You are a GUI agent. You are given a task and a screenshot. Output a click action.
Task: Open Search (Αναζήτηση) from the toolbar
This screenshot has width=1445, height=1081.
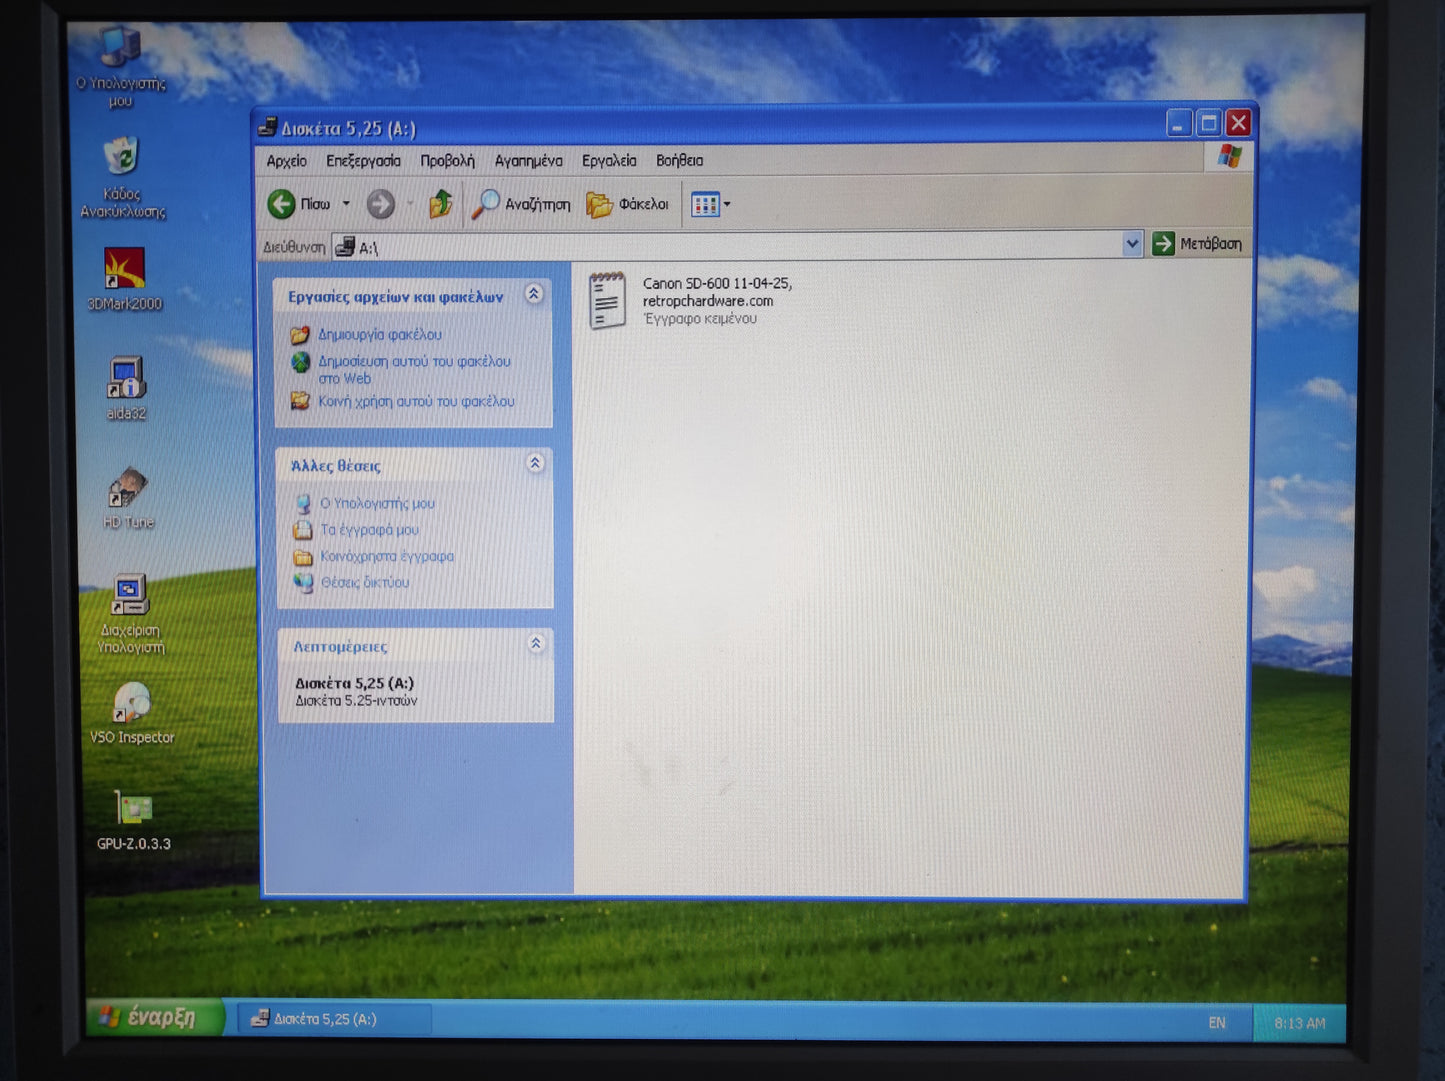point(521,204)
